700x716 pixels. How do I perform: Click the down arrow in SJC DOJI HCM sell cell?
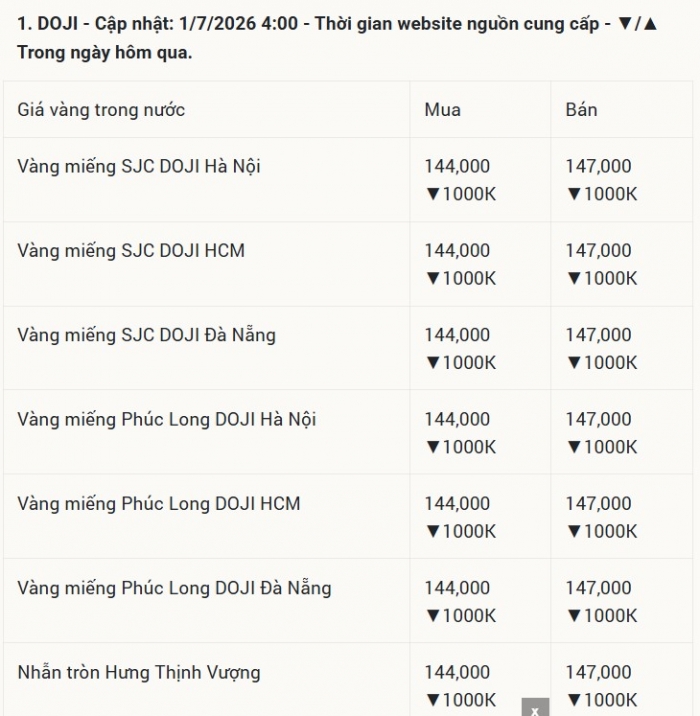click(x=574, y=279)
